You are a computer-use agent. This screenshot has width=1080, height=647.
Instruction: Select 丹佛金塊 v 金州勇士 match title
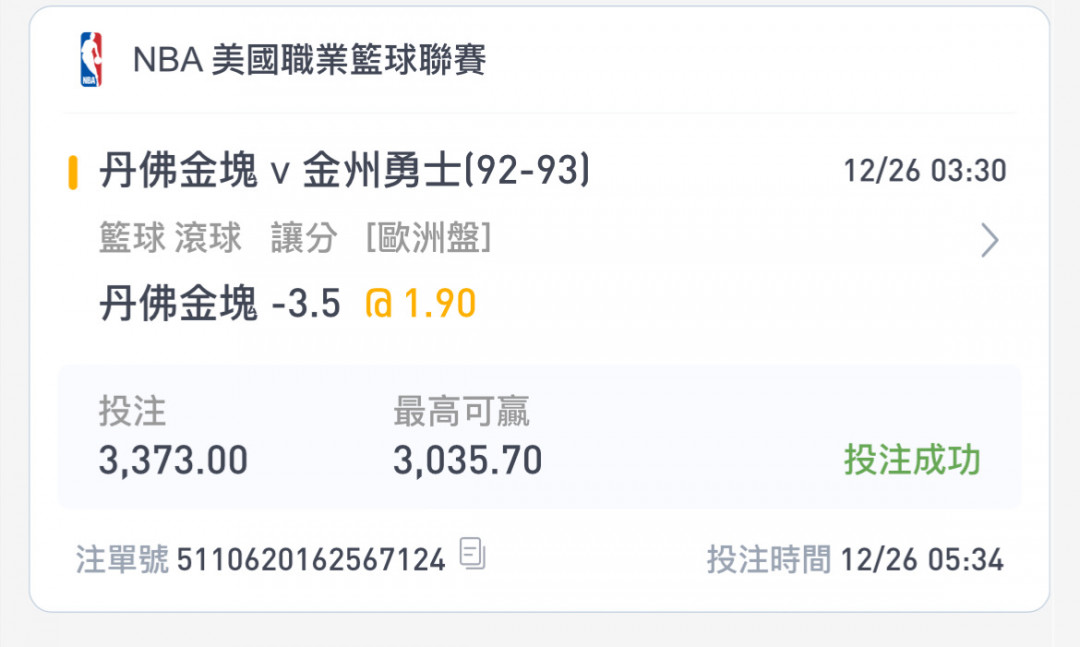coord(344,170)
